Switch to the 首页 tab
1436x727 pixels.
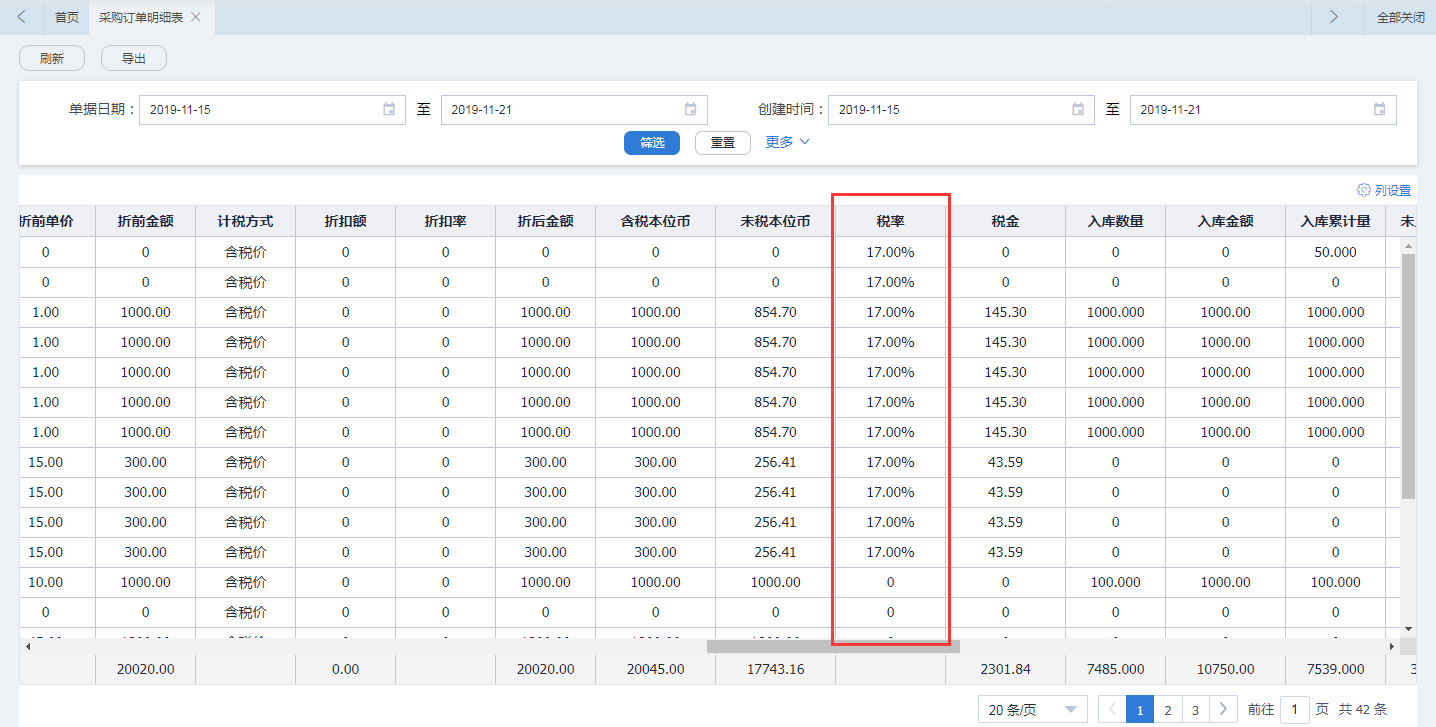click(x=67, y=17)
